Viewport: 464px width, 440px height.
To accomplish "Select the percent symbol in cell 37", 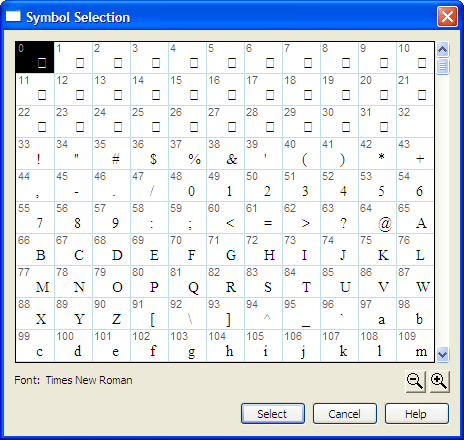I will (187, 154).
